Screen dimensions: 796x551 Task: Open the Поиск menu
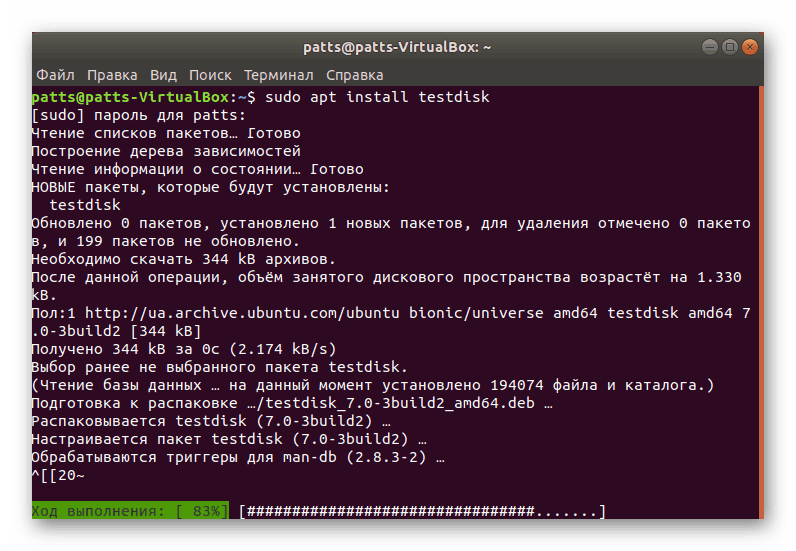coord(210,75)
